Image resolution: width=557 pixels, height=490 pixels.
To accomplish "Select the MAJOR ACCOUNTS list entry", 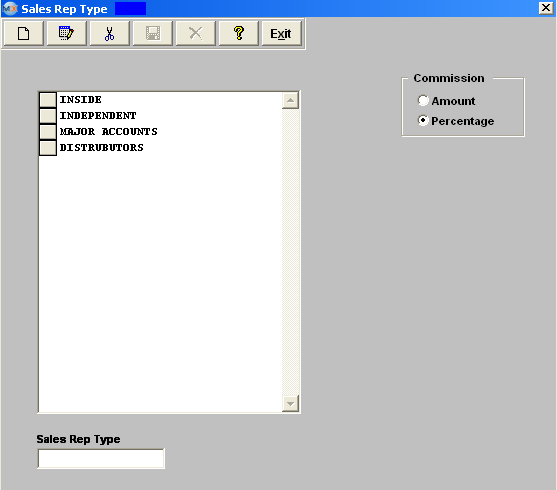I will pos(108,131).
